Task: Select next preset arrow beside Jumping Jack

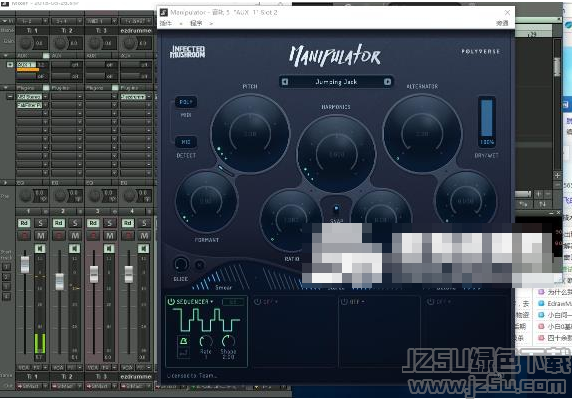Action: coord(387,82)
